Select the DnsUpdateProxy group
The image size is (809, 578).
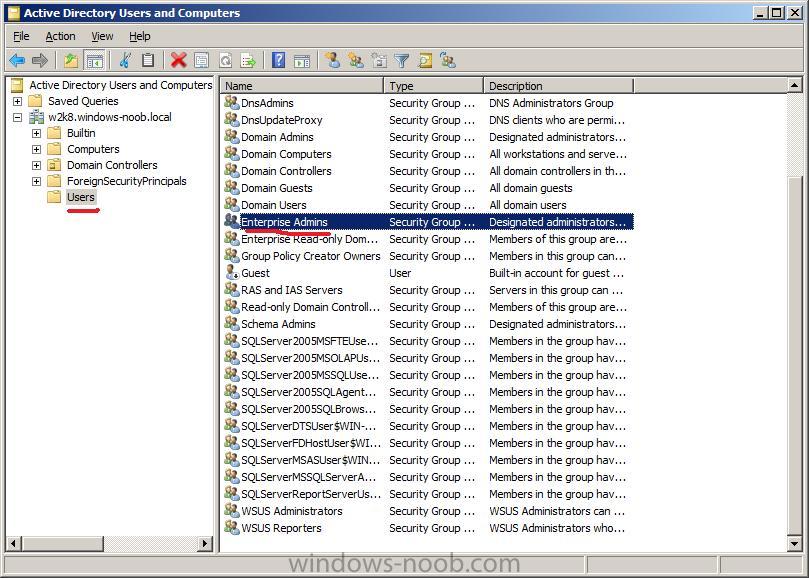tap(282, 120)
